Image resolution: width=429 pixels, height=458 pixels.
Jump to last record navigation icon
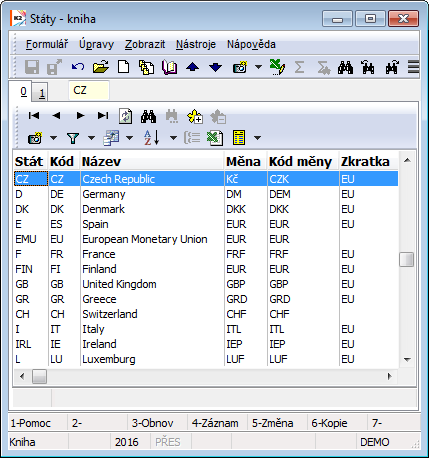103,116
